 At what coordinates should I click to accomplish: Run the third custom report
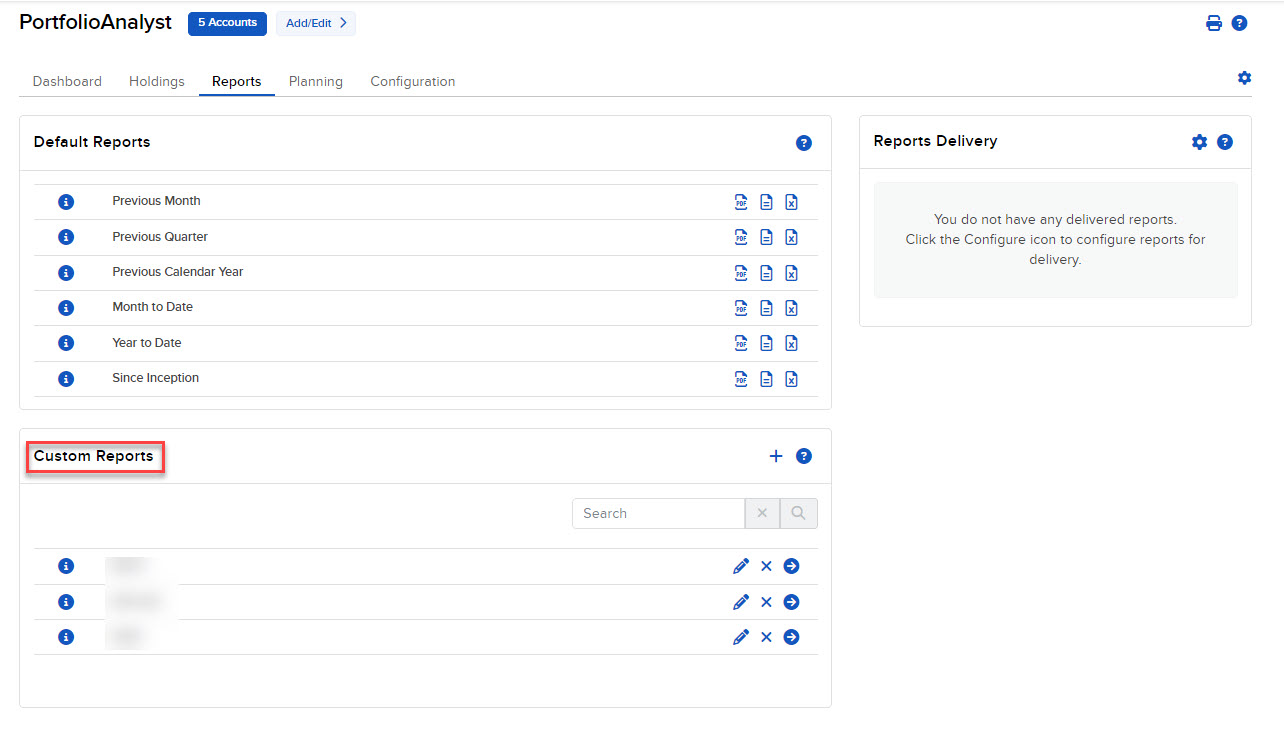(791, 636)
